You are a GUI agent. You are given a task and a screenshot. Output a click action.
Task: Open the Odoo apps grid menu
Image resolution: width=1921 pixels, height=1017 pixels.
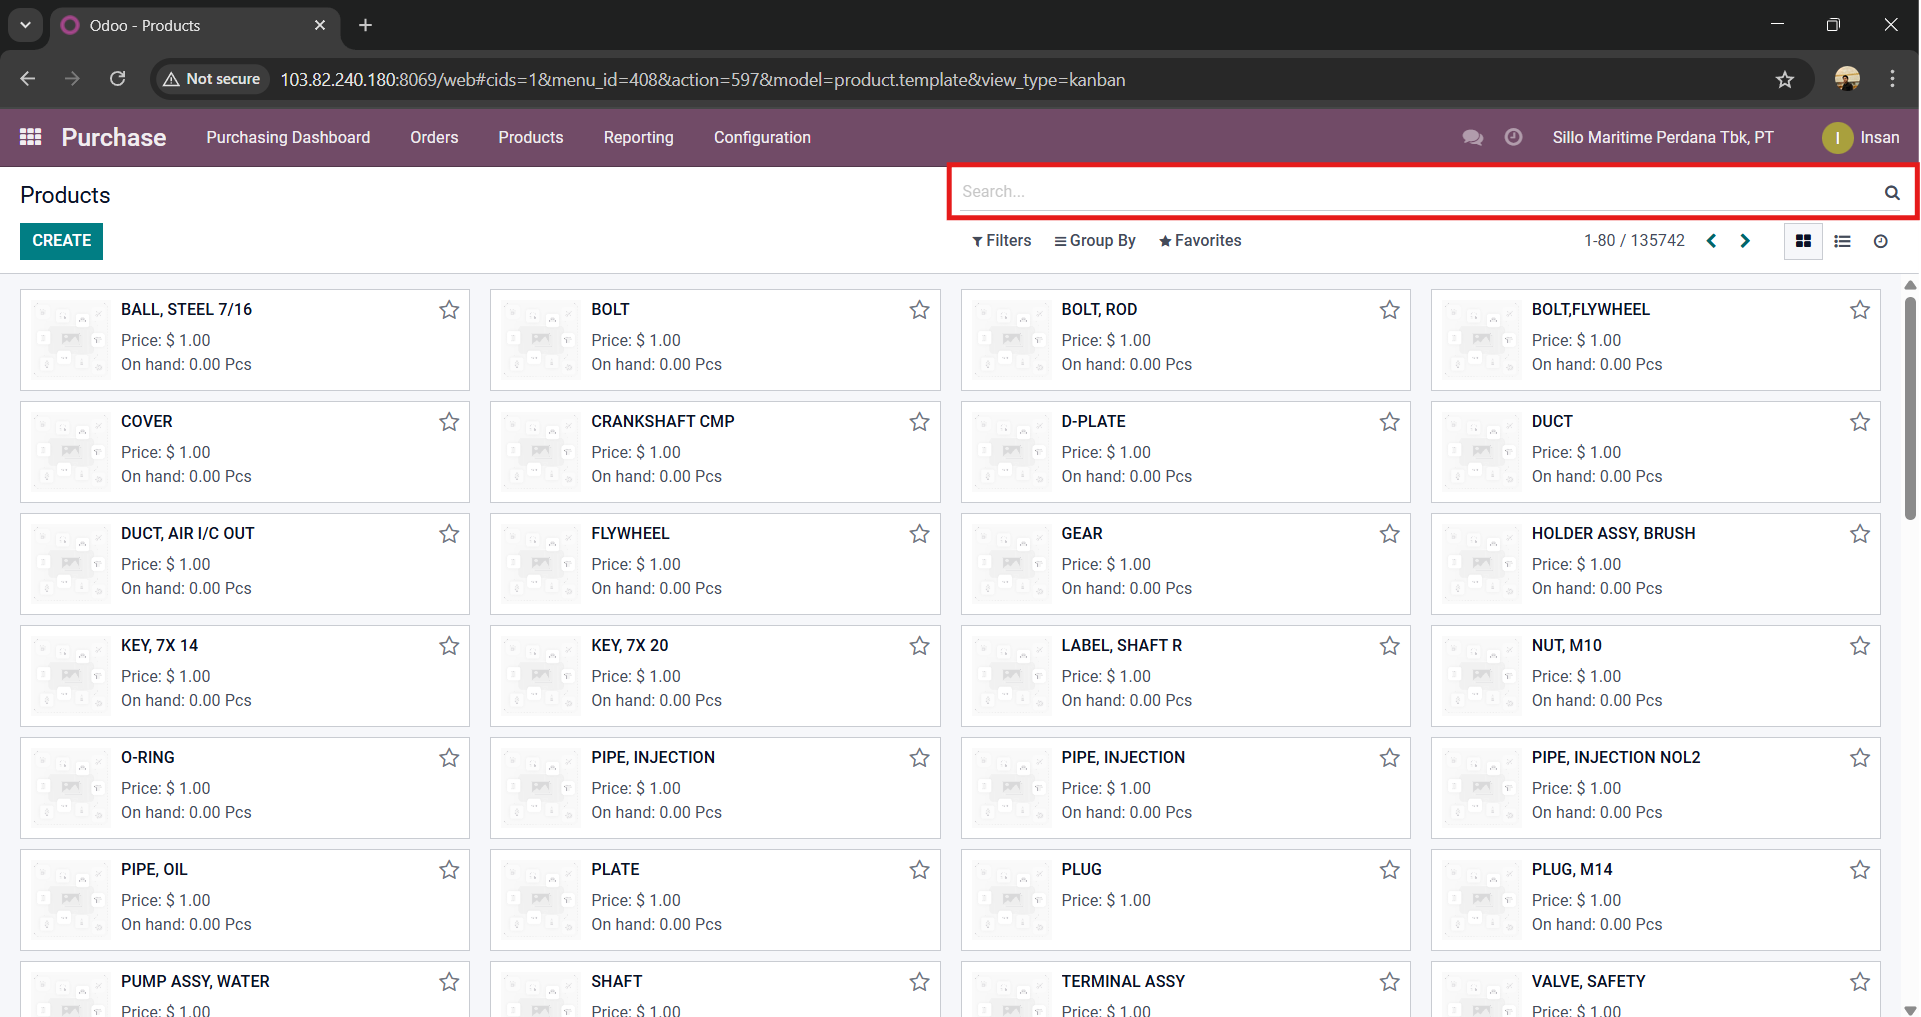click(30, 137)
